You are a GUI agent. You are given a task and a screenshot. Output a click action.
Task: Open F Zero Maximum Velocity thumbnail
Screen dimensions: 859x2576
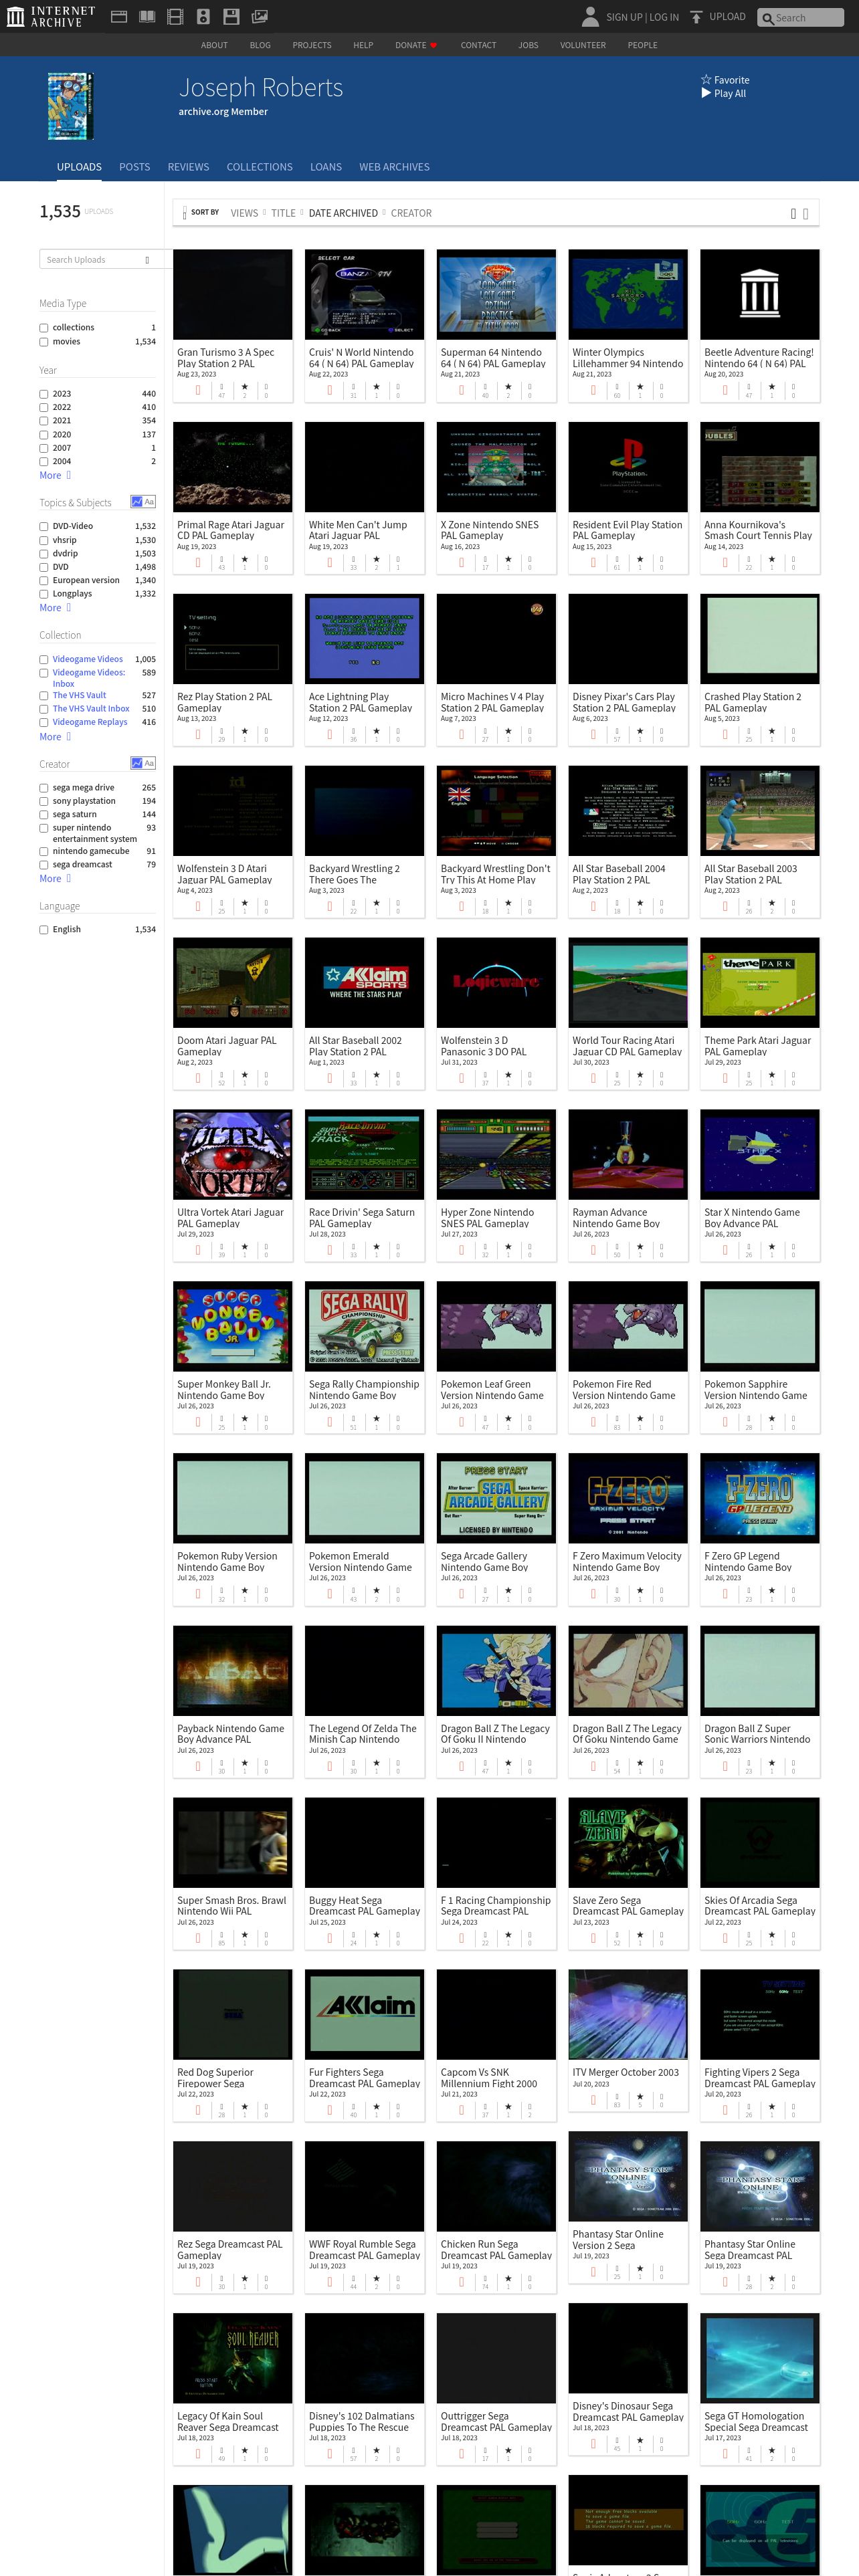(628, 1499)
